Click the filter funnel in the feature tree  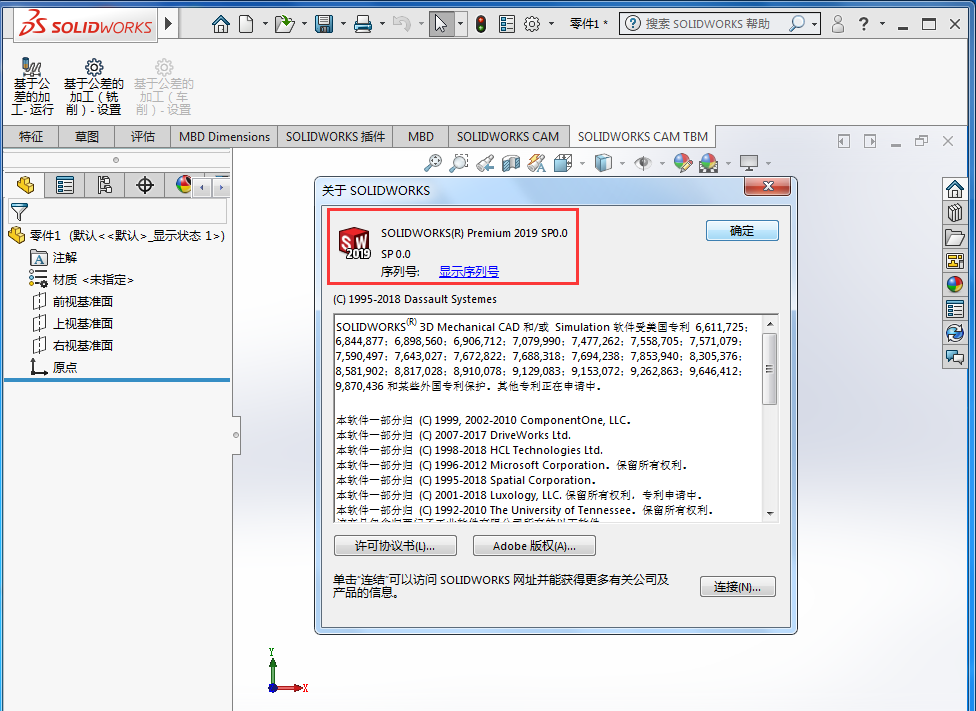pos(19,212)
